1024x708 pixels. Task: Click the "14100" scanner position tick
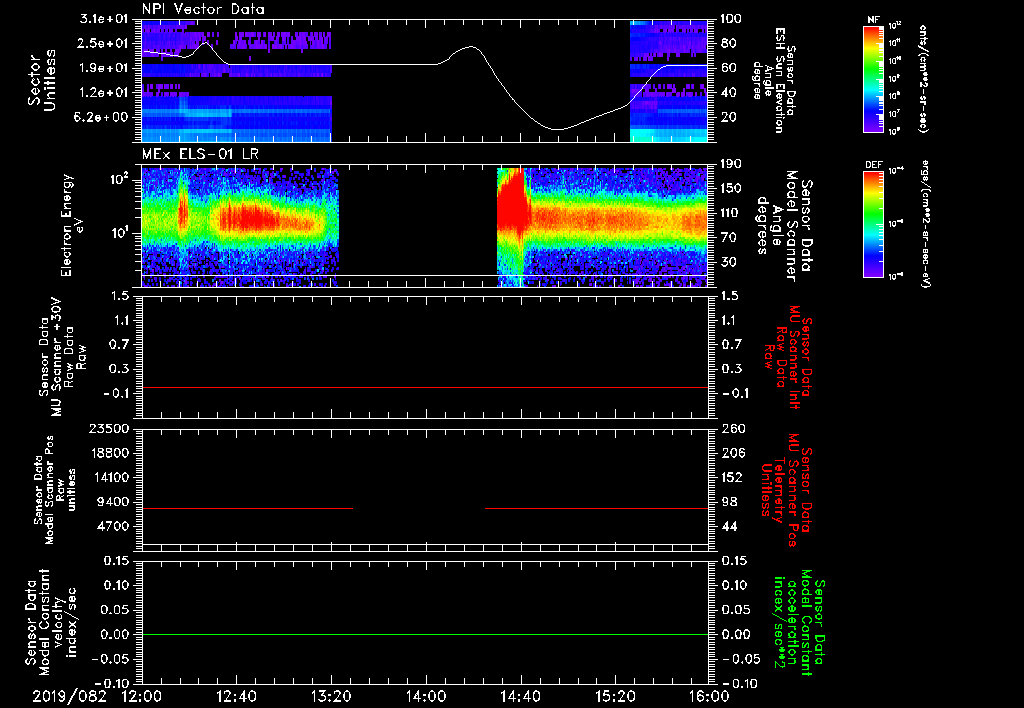(110, 477)
